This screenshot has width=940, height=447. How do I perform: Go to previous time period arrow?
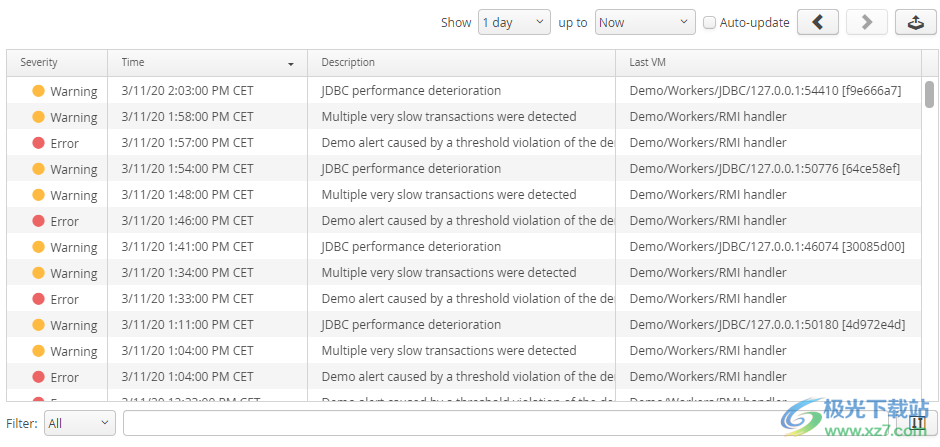pos(818,22)
